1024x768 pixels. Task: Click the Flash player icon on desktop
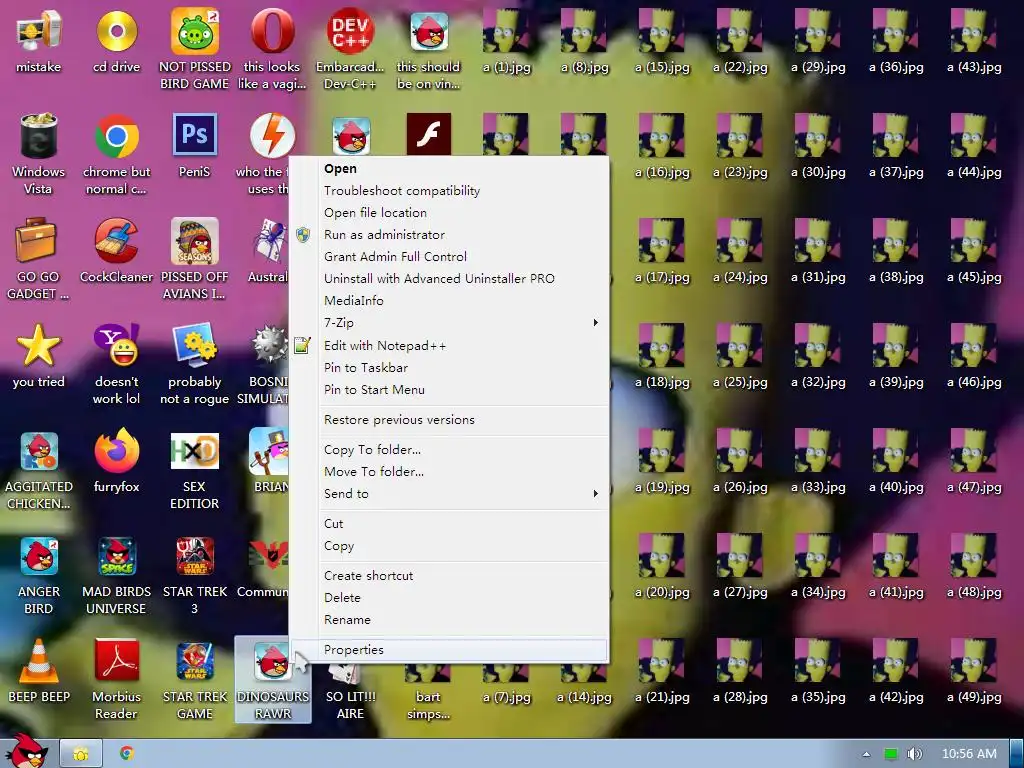point(428,134)
